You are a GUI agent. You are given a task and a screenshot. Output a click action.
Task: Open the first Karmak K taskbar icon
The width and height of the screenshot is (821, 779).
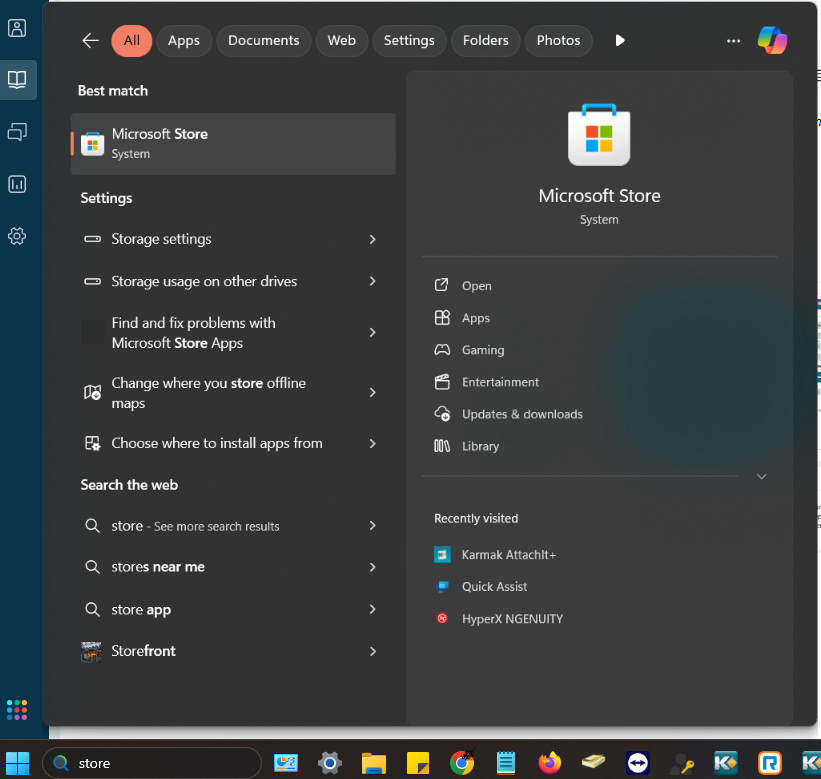pyautogui.click(x=726, y=763)
